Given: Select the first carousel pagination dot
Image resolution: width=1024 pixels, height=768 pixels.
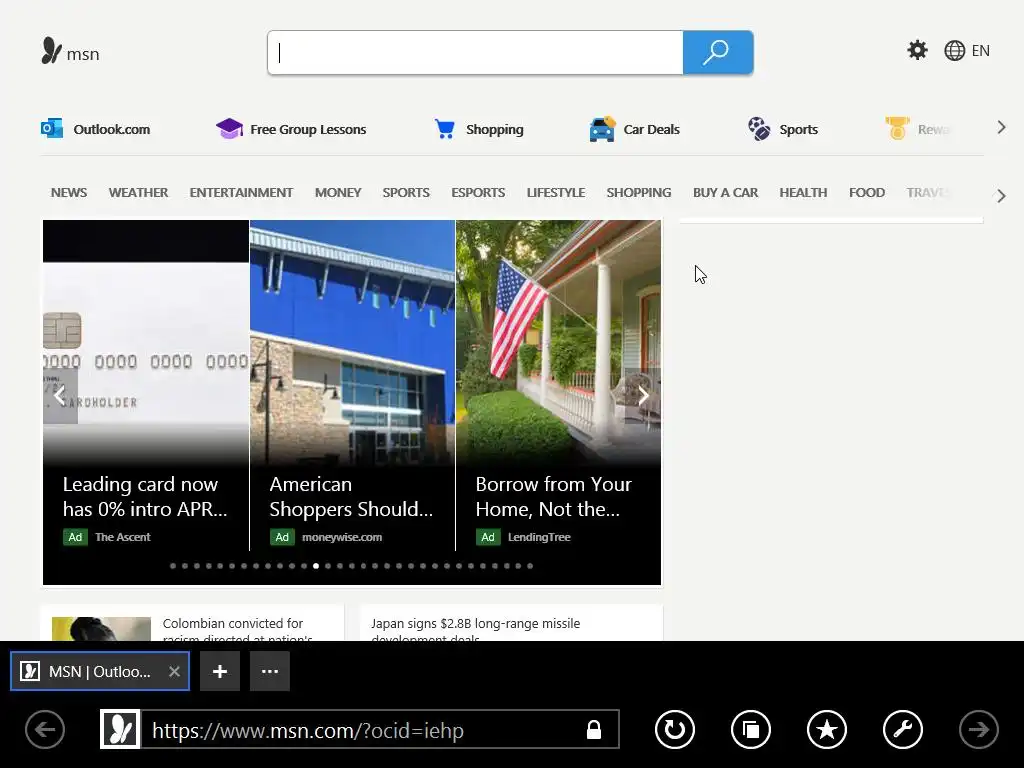Looking at the screenshot, I should (173, 566).
